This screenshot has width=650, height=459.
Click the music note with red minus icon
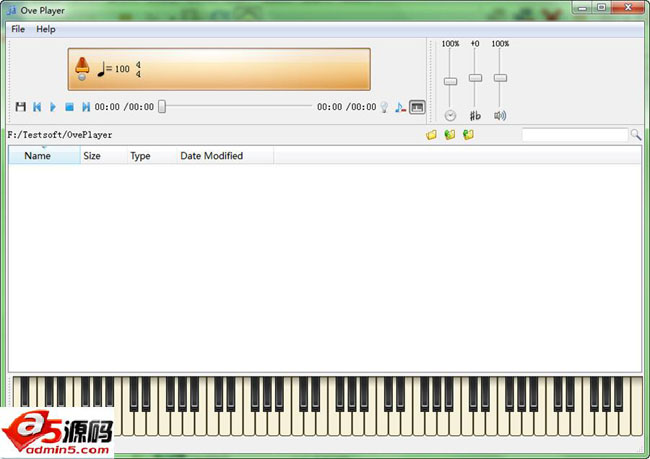tap(400, 107)
